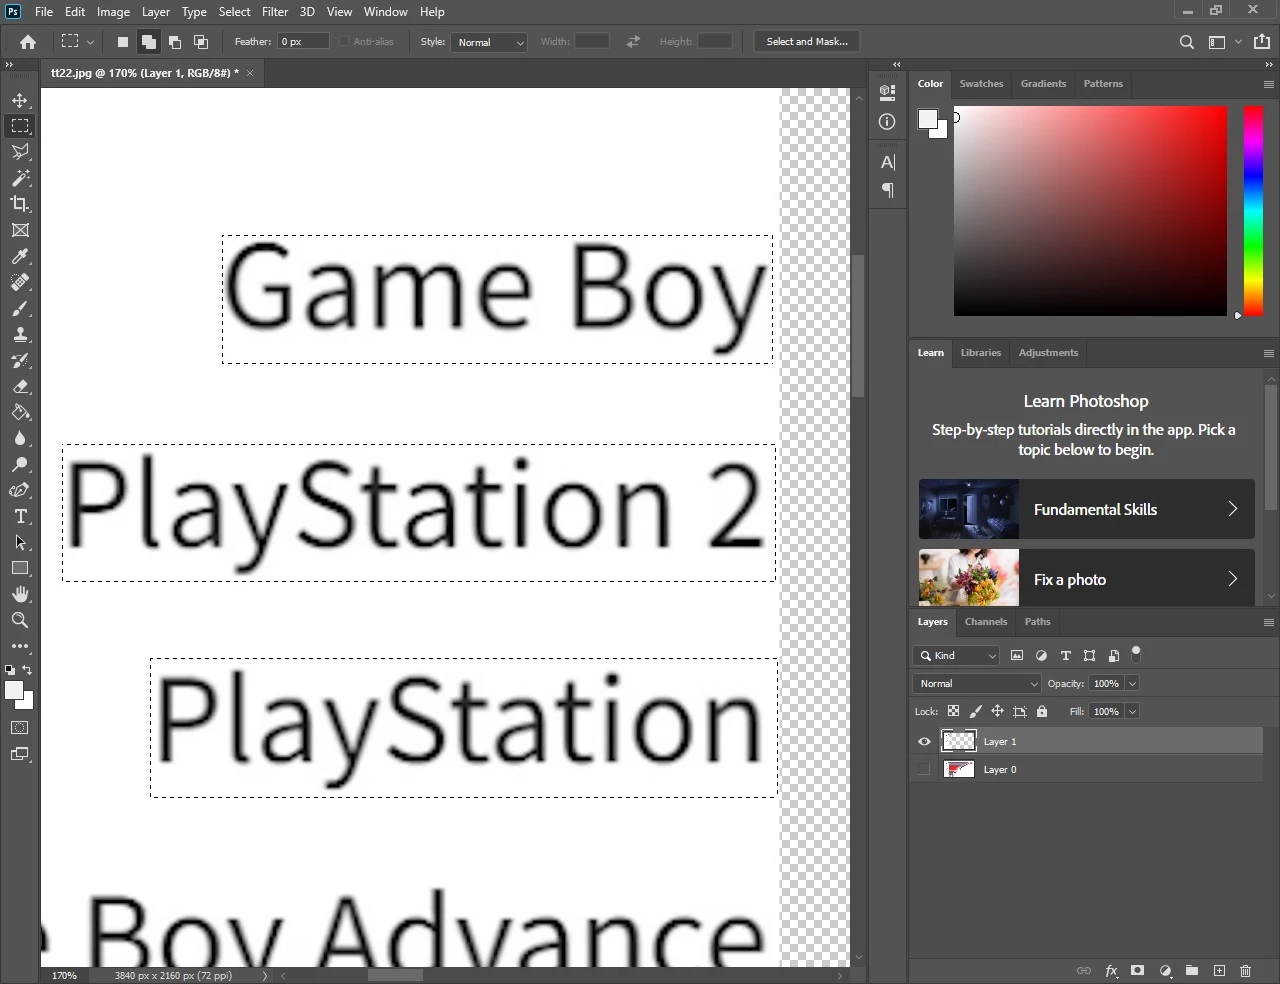Open the Layers panel flyout menu
1280x984 pixels.
[x=1268, y=622]
